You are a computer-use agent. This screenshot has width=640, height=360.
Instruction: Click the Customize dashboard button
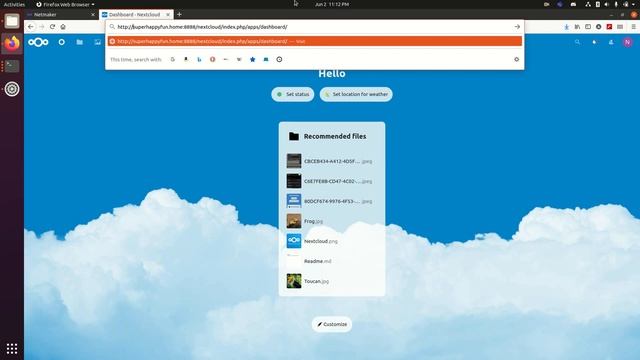[332, 324]
